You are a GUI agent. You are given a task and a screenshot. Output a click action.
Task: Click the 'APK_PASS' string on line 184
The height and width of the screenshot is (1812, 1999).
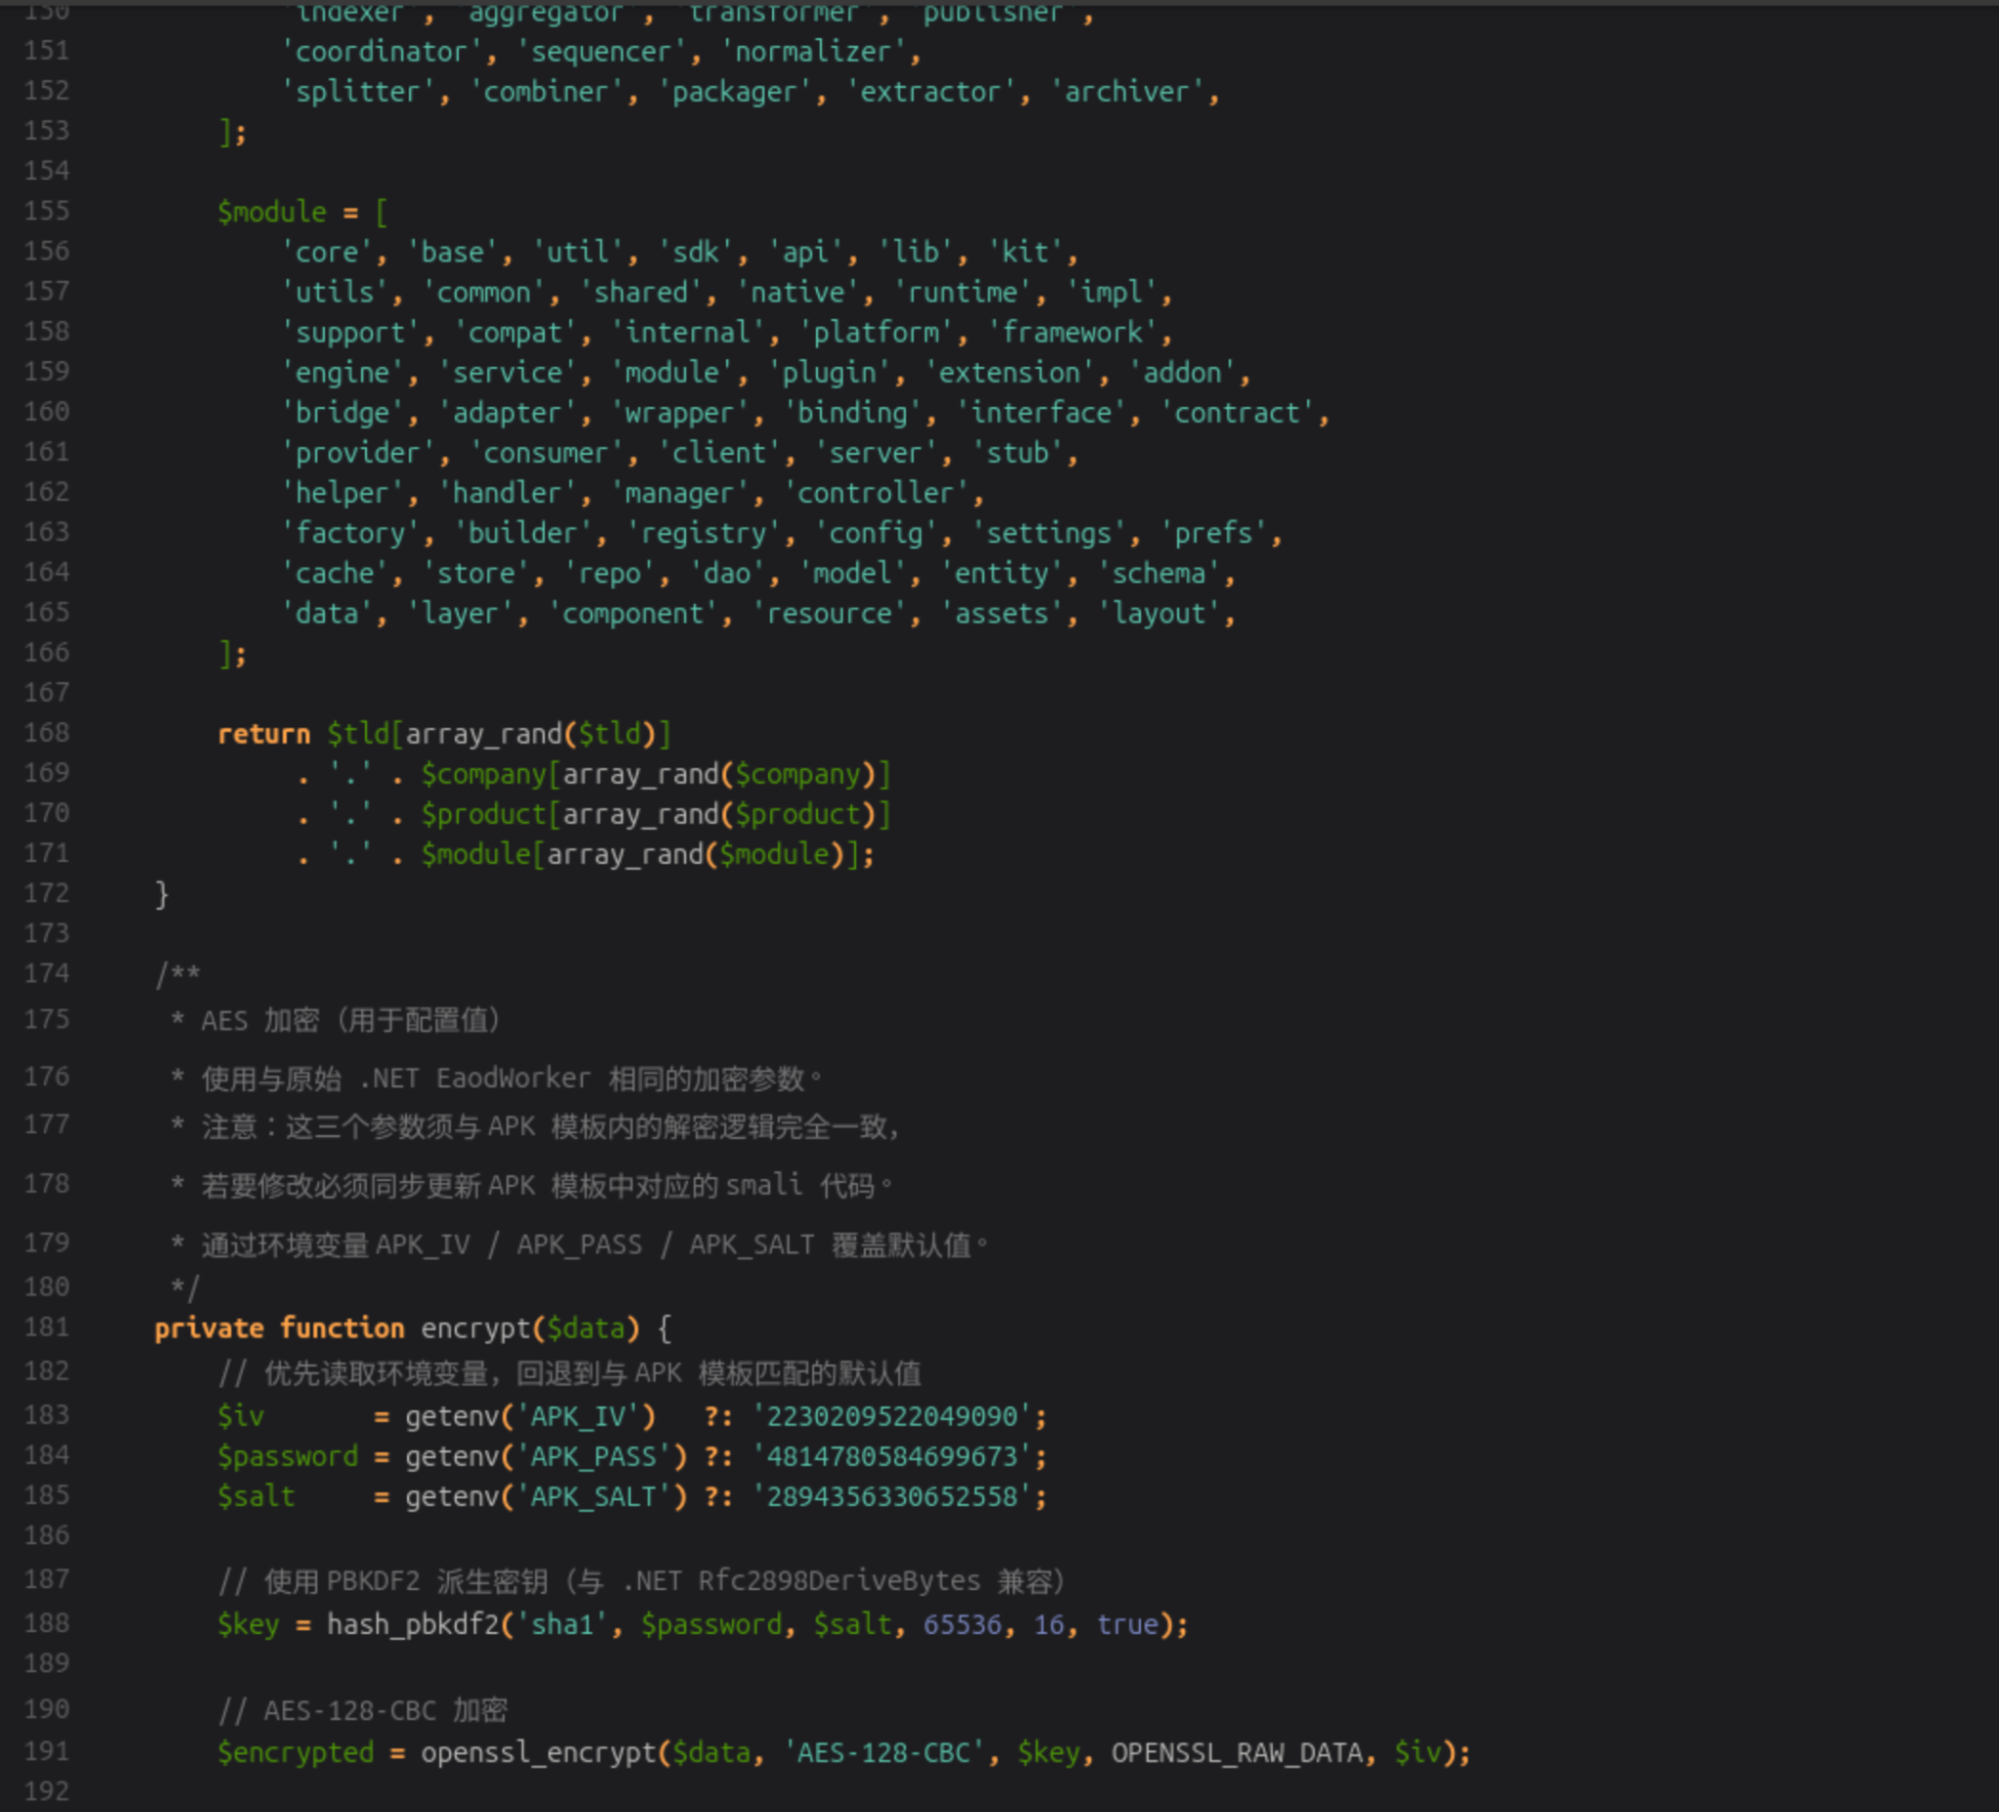coord(593,1456)
